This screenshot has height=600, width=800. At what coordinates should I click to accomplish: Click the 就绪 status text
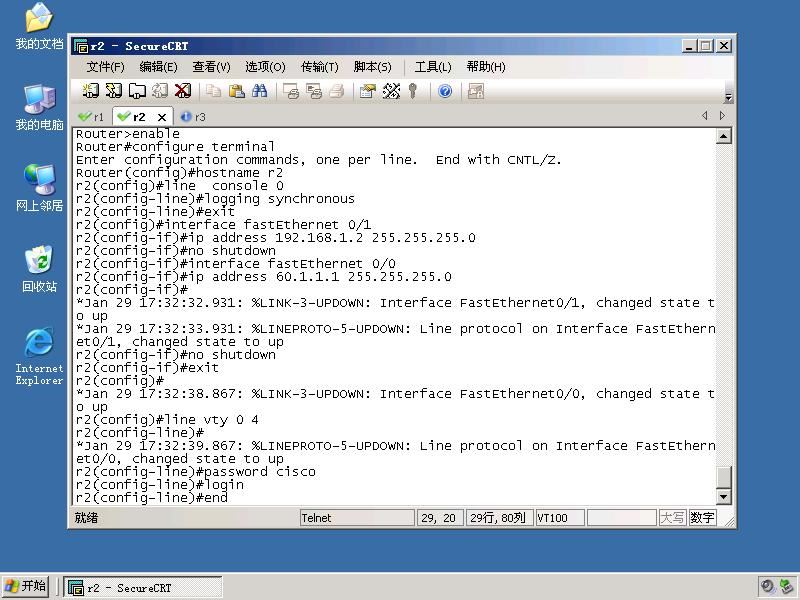coord(86,518)
